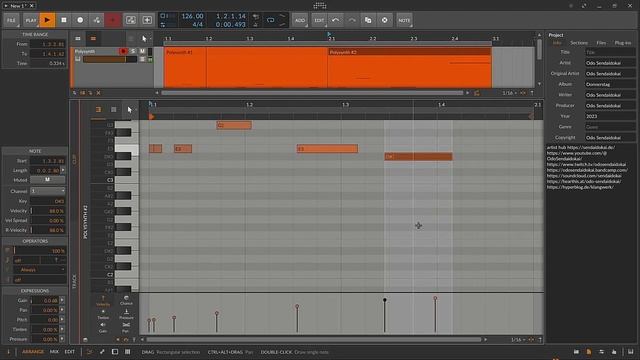Open the Sections tab in Project panel
Image resolution: width=640 pixels, height=360 pixels.
(x=579, y=43)
